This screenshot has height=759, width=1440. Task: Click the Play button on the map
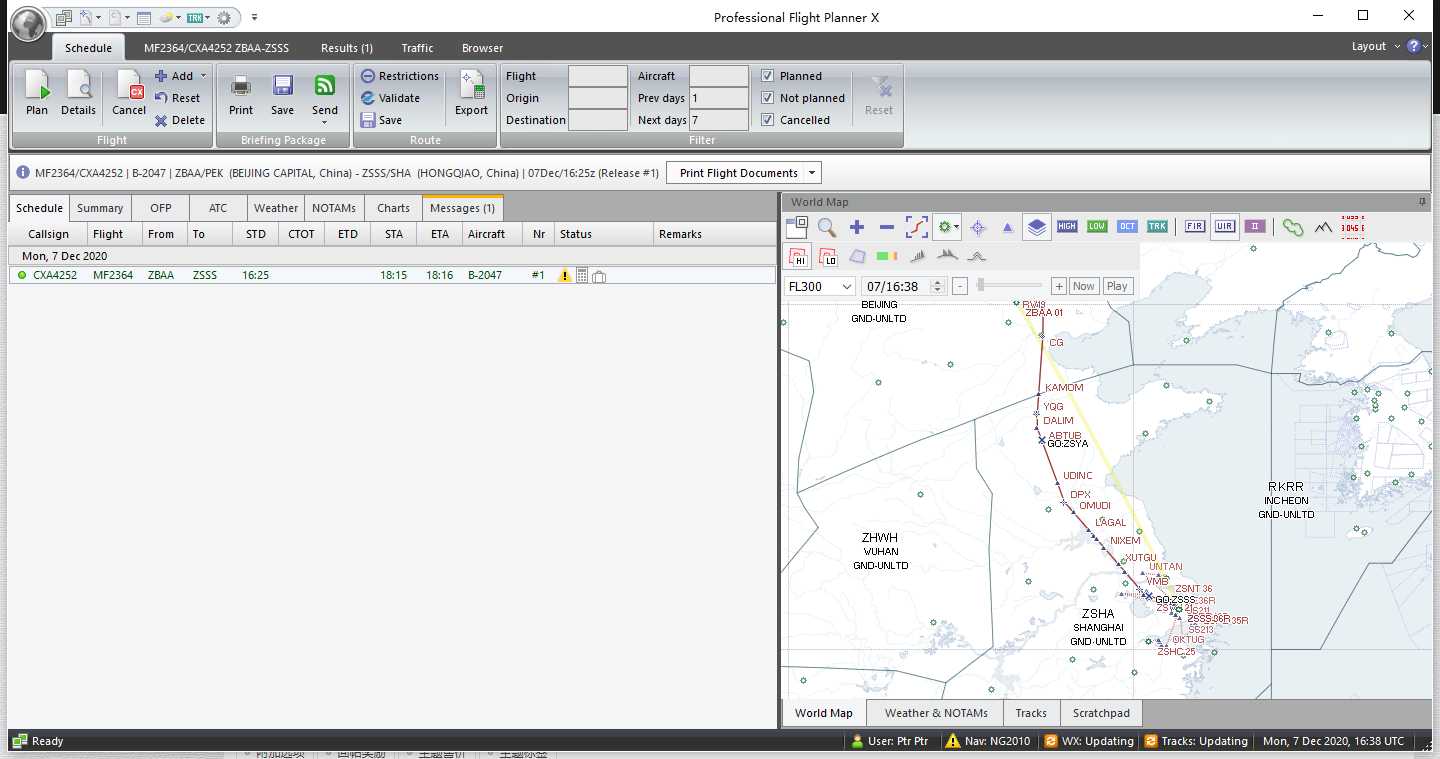[x=1117, y=286]
